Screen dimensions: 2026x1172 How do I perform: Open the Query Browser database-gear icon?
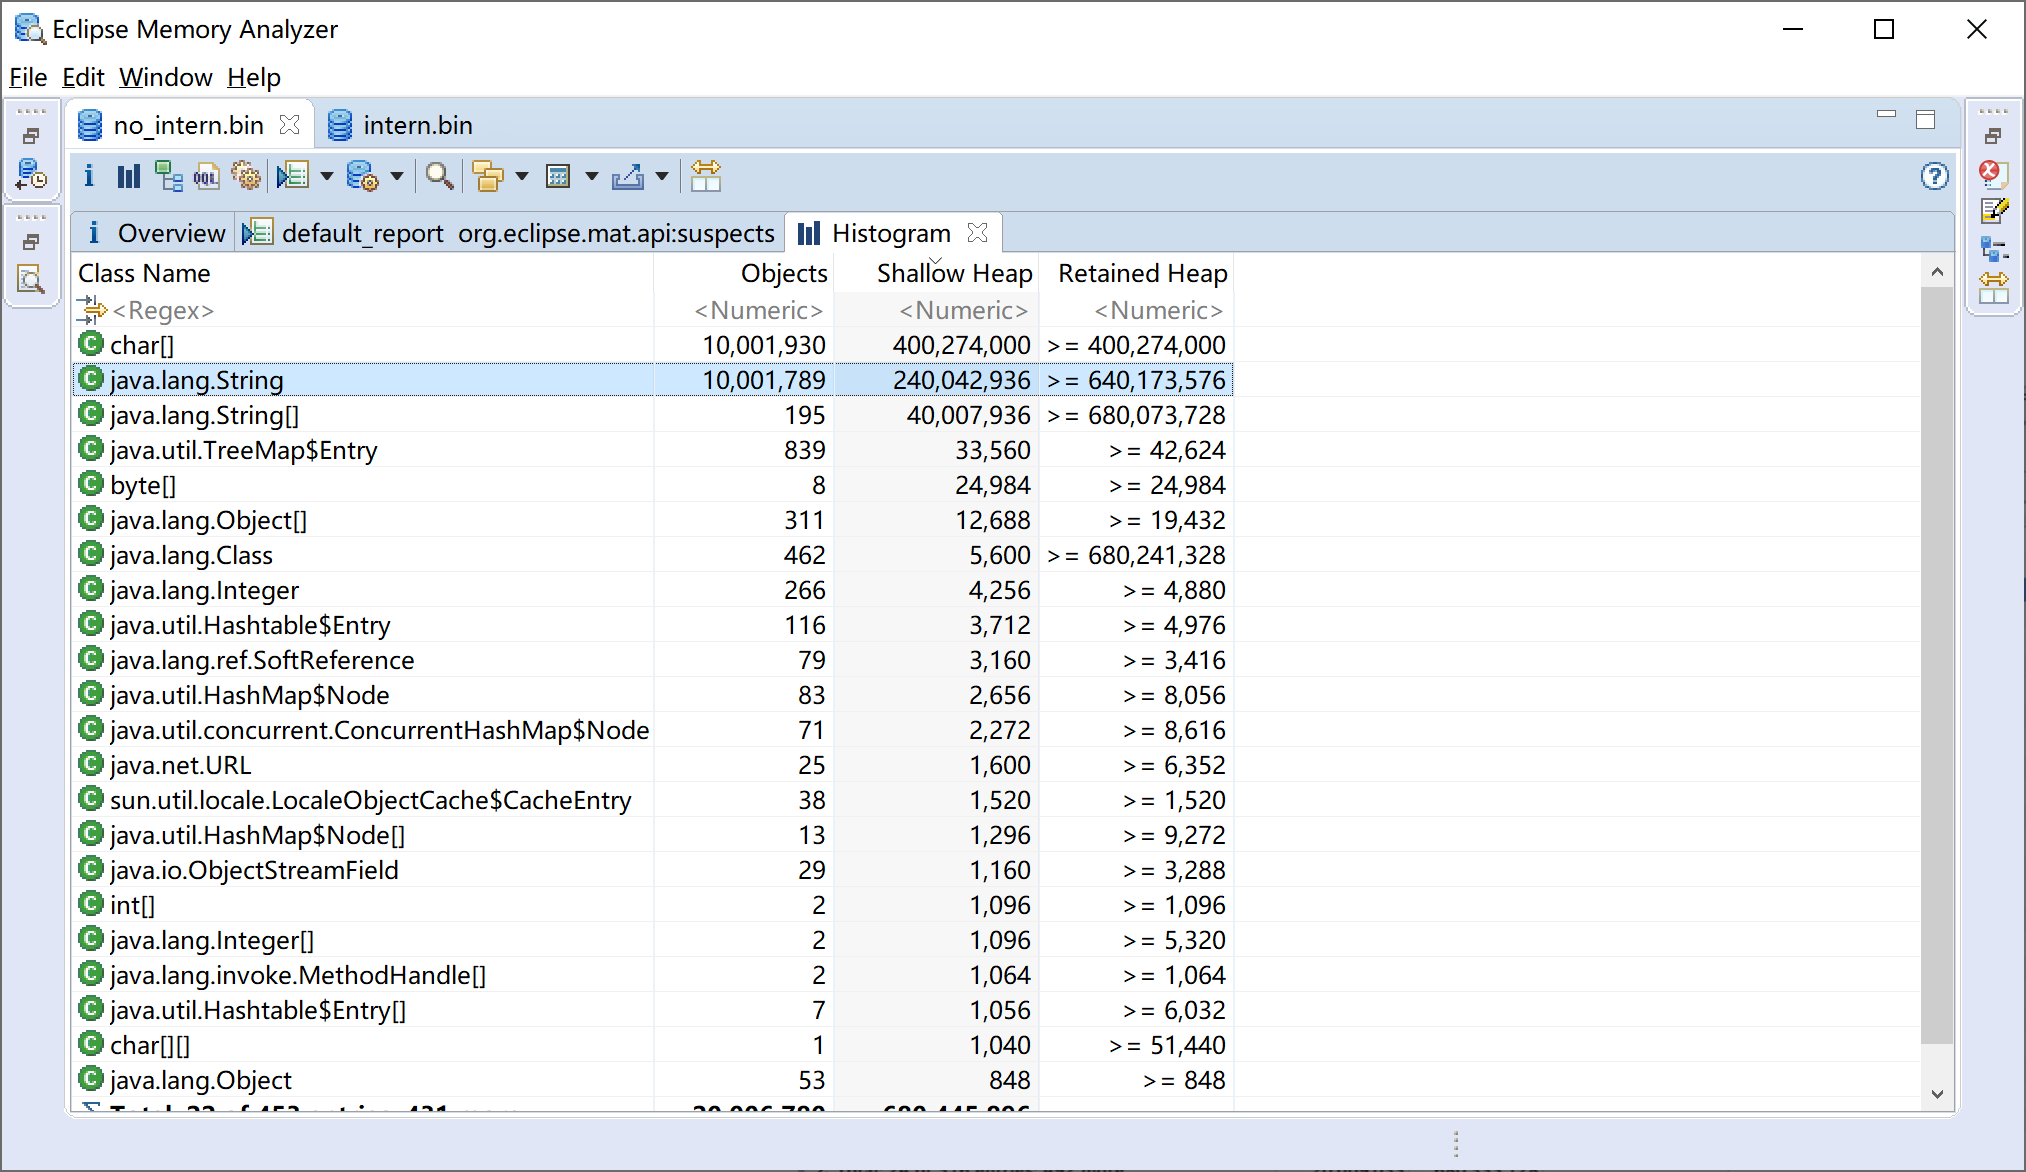[362, 177]
